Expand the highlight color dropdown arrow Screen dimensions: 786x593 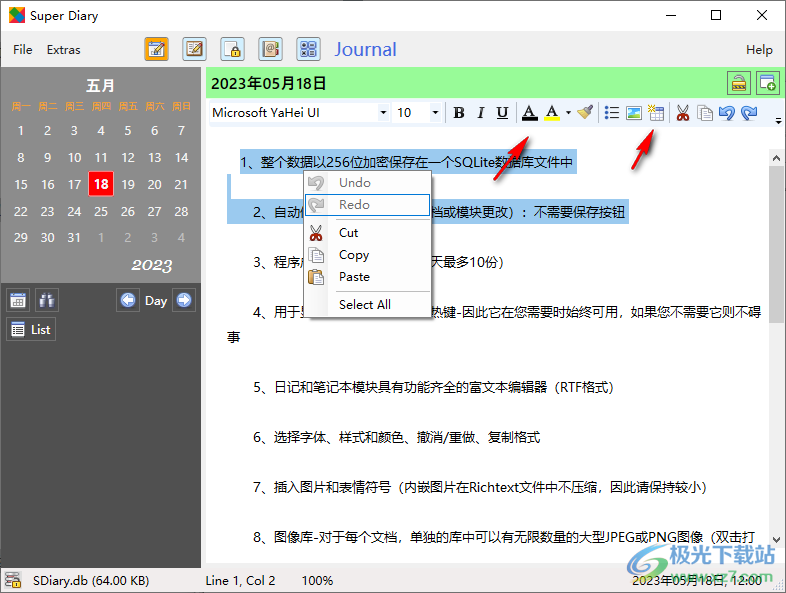click(568, 113)
